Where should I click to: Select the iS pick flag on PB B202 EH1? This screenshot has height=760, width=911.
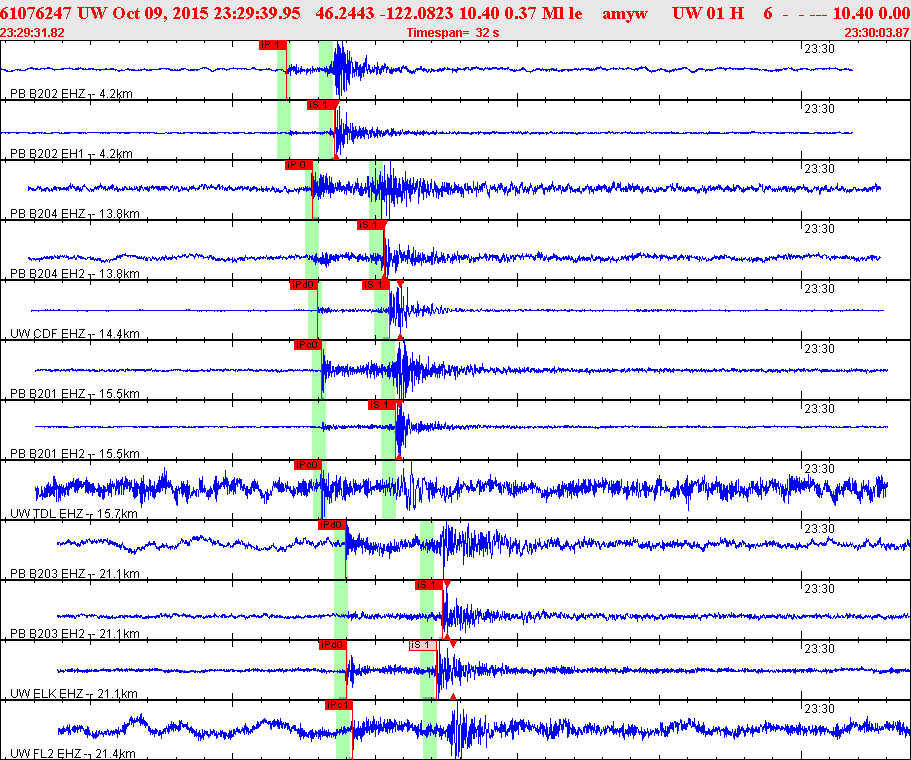[x=320, y=105]
